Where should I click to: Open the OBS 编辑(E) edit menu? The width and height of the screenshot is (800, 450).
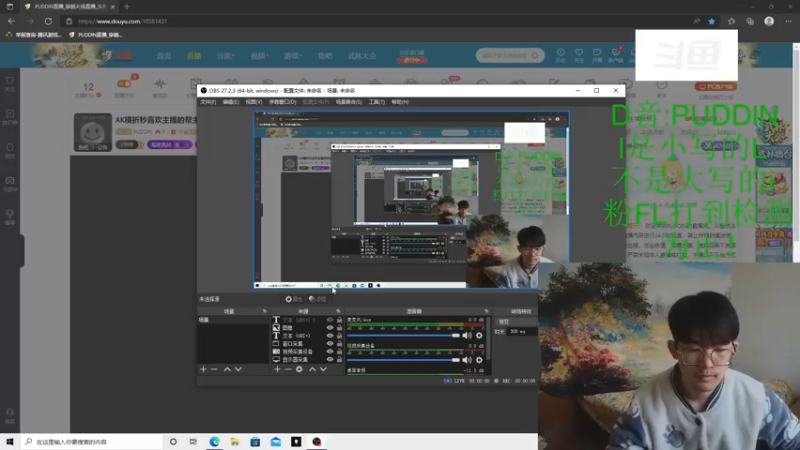coord(231,102)
